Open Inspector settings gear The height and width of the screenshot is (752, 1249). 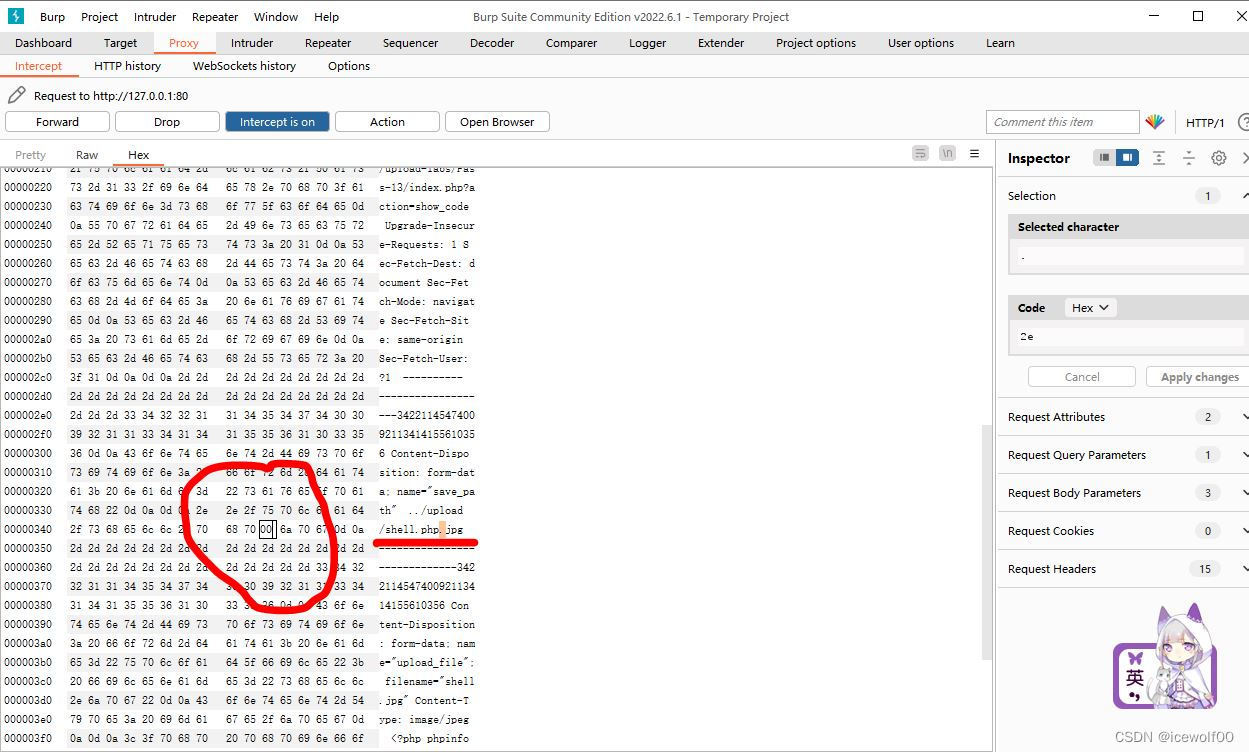pyautogui.click(x=1219, y=158)
